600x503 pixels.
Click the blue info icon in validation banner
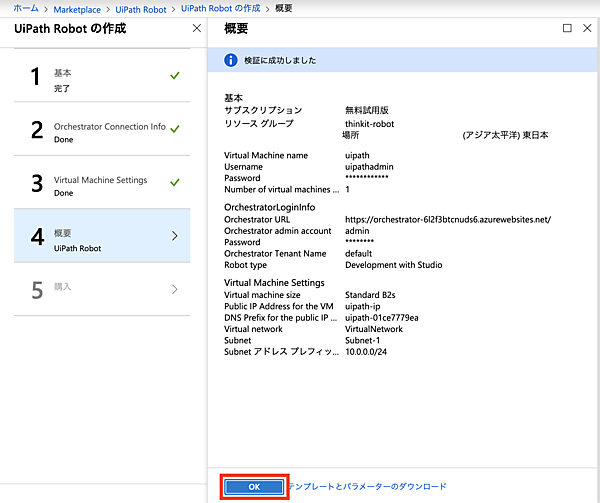[x=231, y=60]
